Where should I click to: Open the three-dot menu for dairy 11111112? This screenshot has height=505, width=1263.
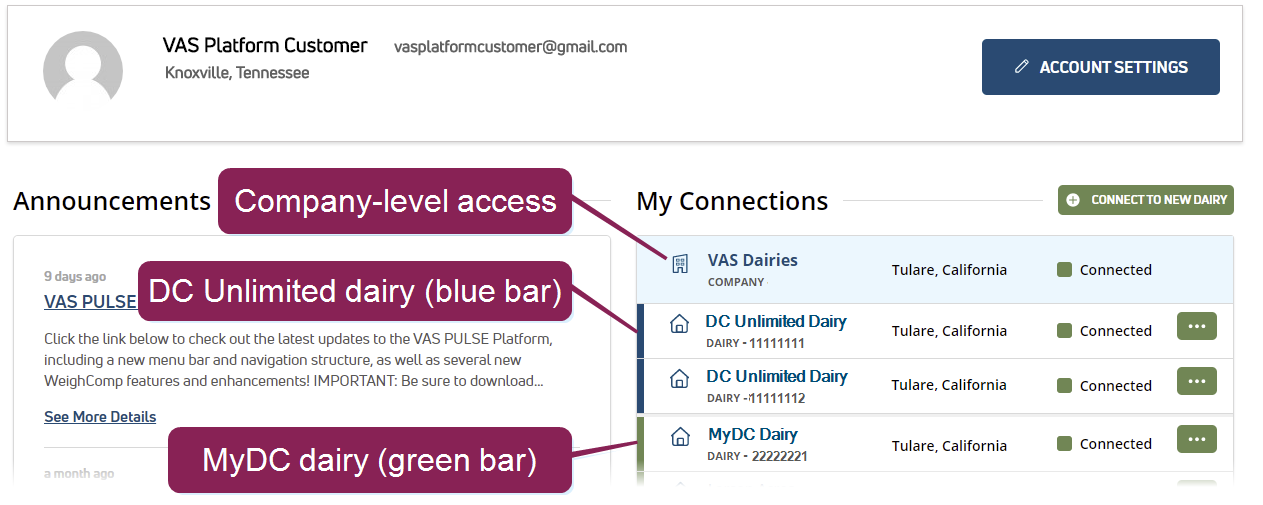tap(1196, 381)
